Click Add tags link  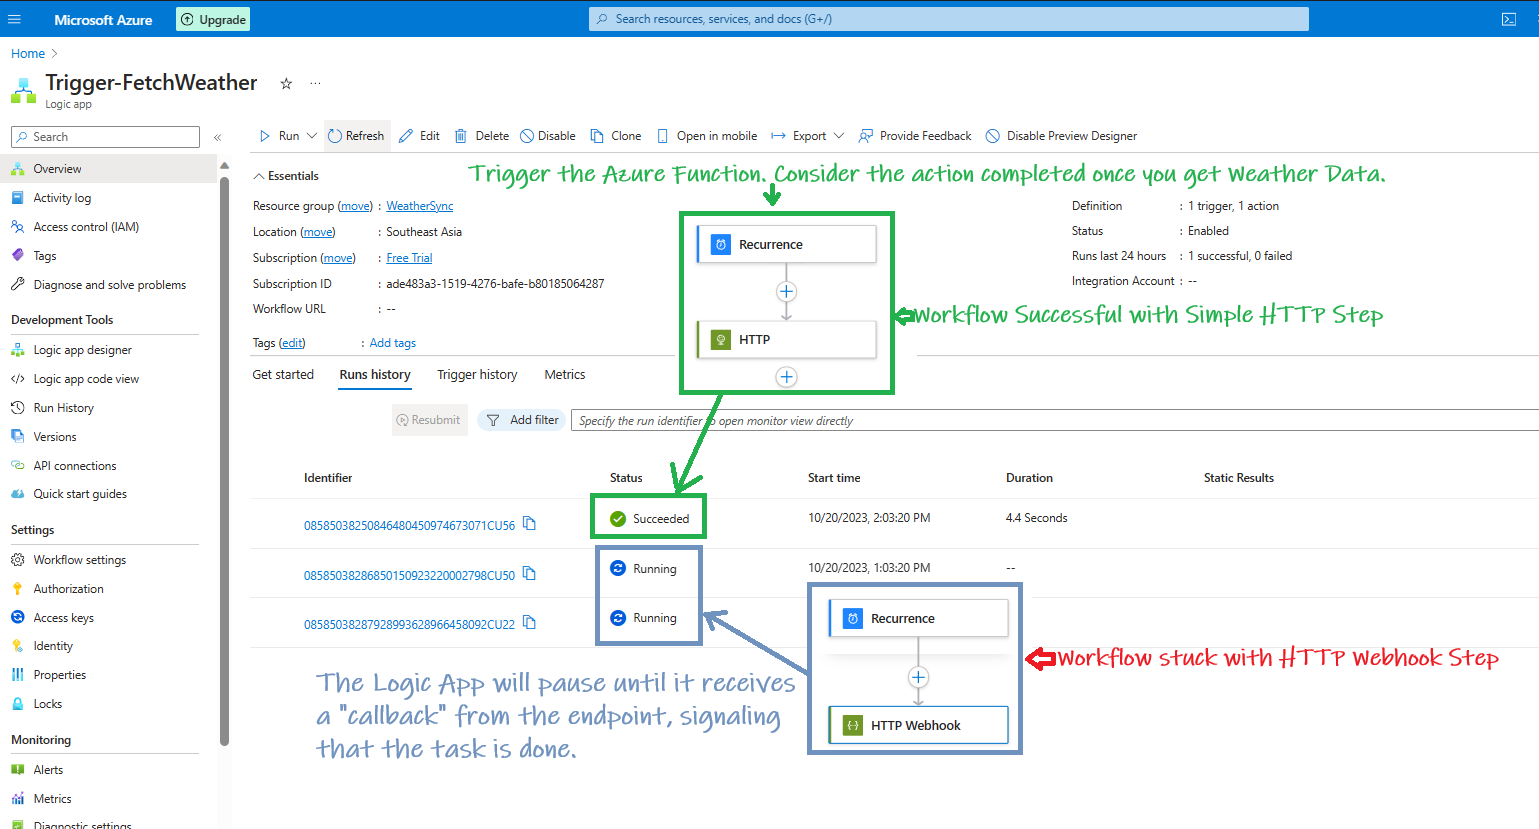393,343
